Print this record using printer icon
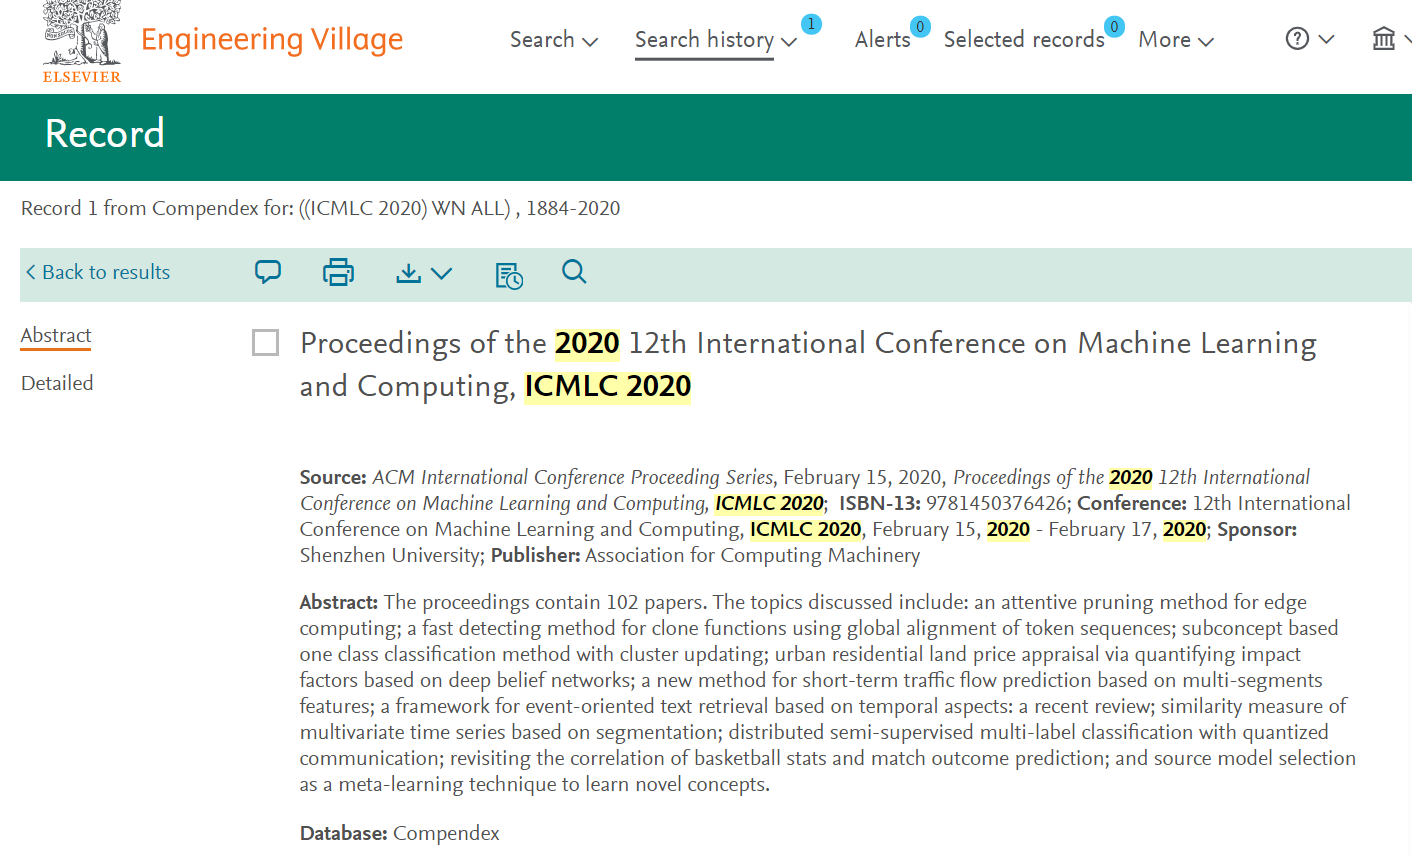Viewport: 1412px width, 855px height. [x=338, y=272]
